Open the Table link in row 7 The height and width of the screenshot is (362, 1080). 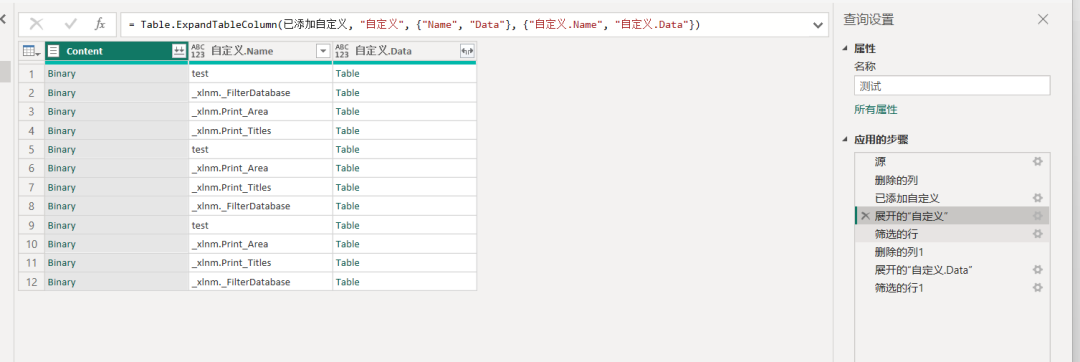[x=347, y=187]
